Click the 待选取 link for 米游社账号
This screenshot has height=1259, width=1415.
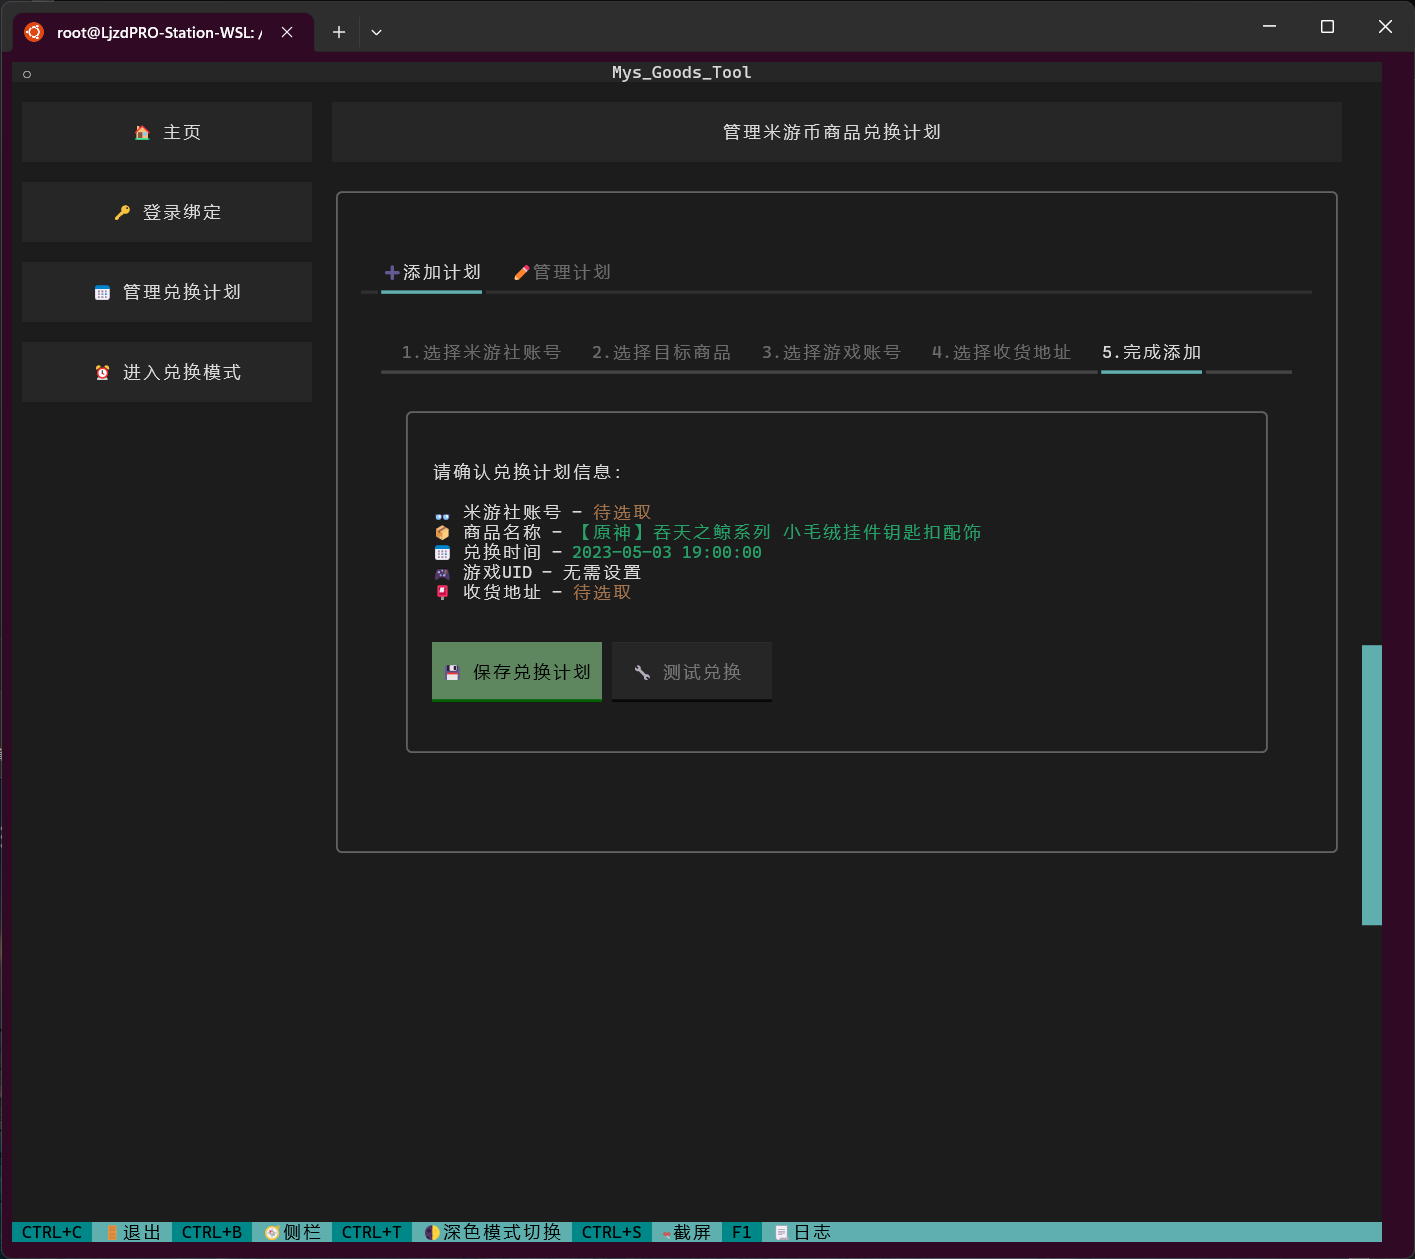620,511
